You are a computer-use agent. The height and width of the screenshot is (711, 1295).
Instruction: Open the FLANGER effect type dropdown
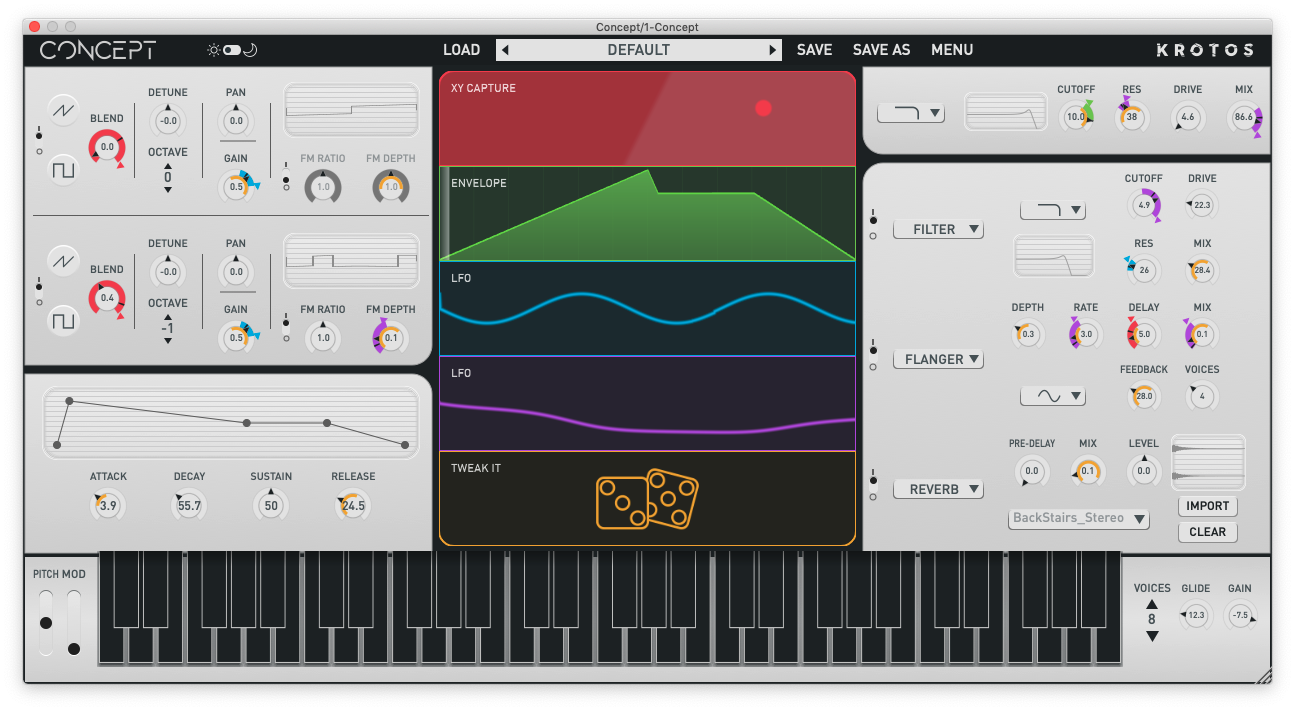click(x=938, y=359)
